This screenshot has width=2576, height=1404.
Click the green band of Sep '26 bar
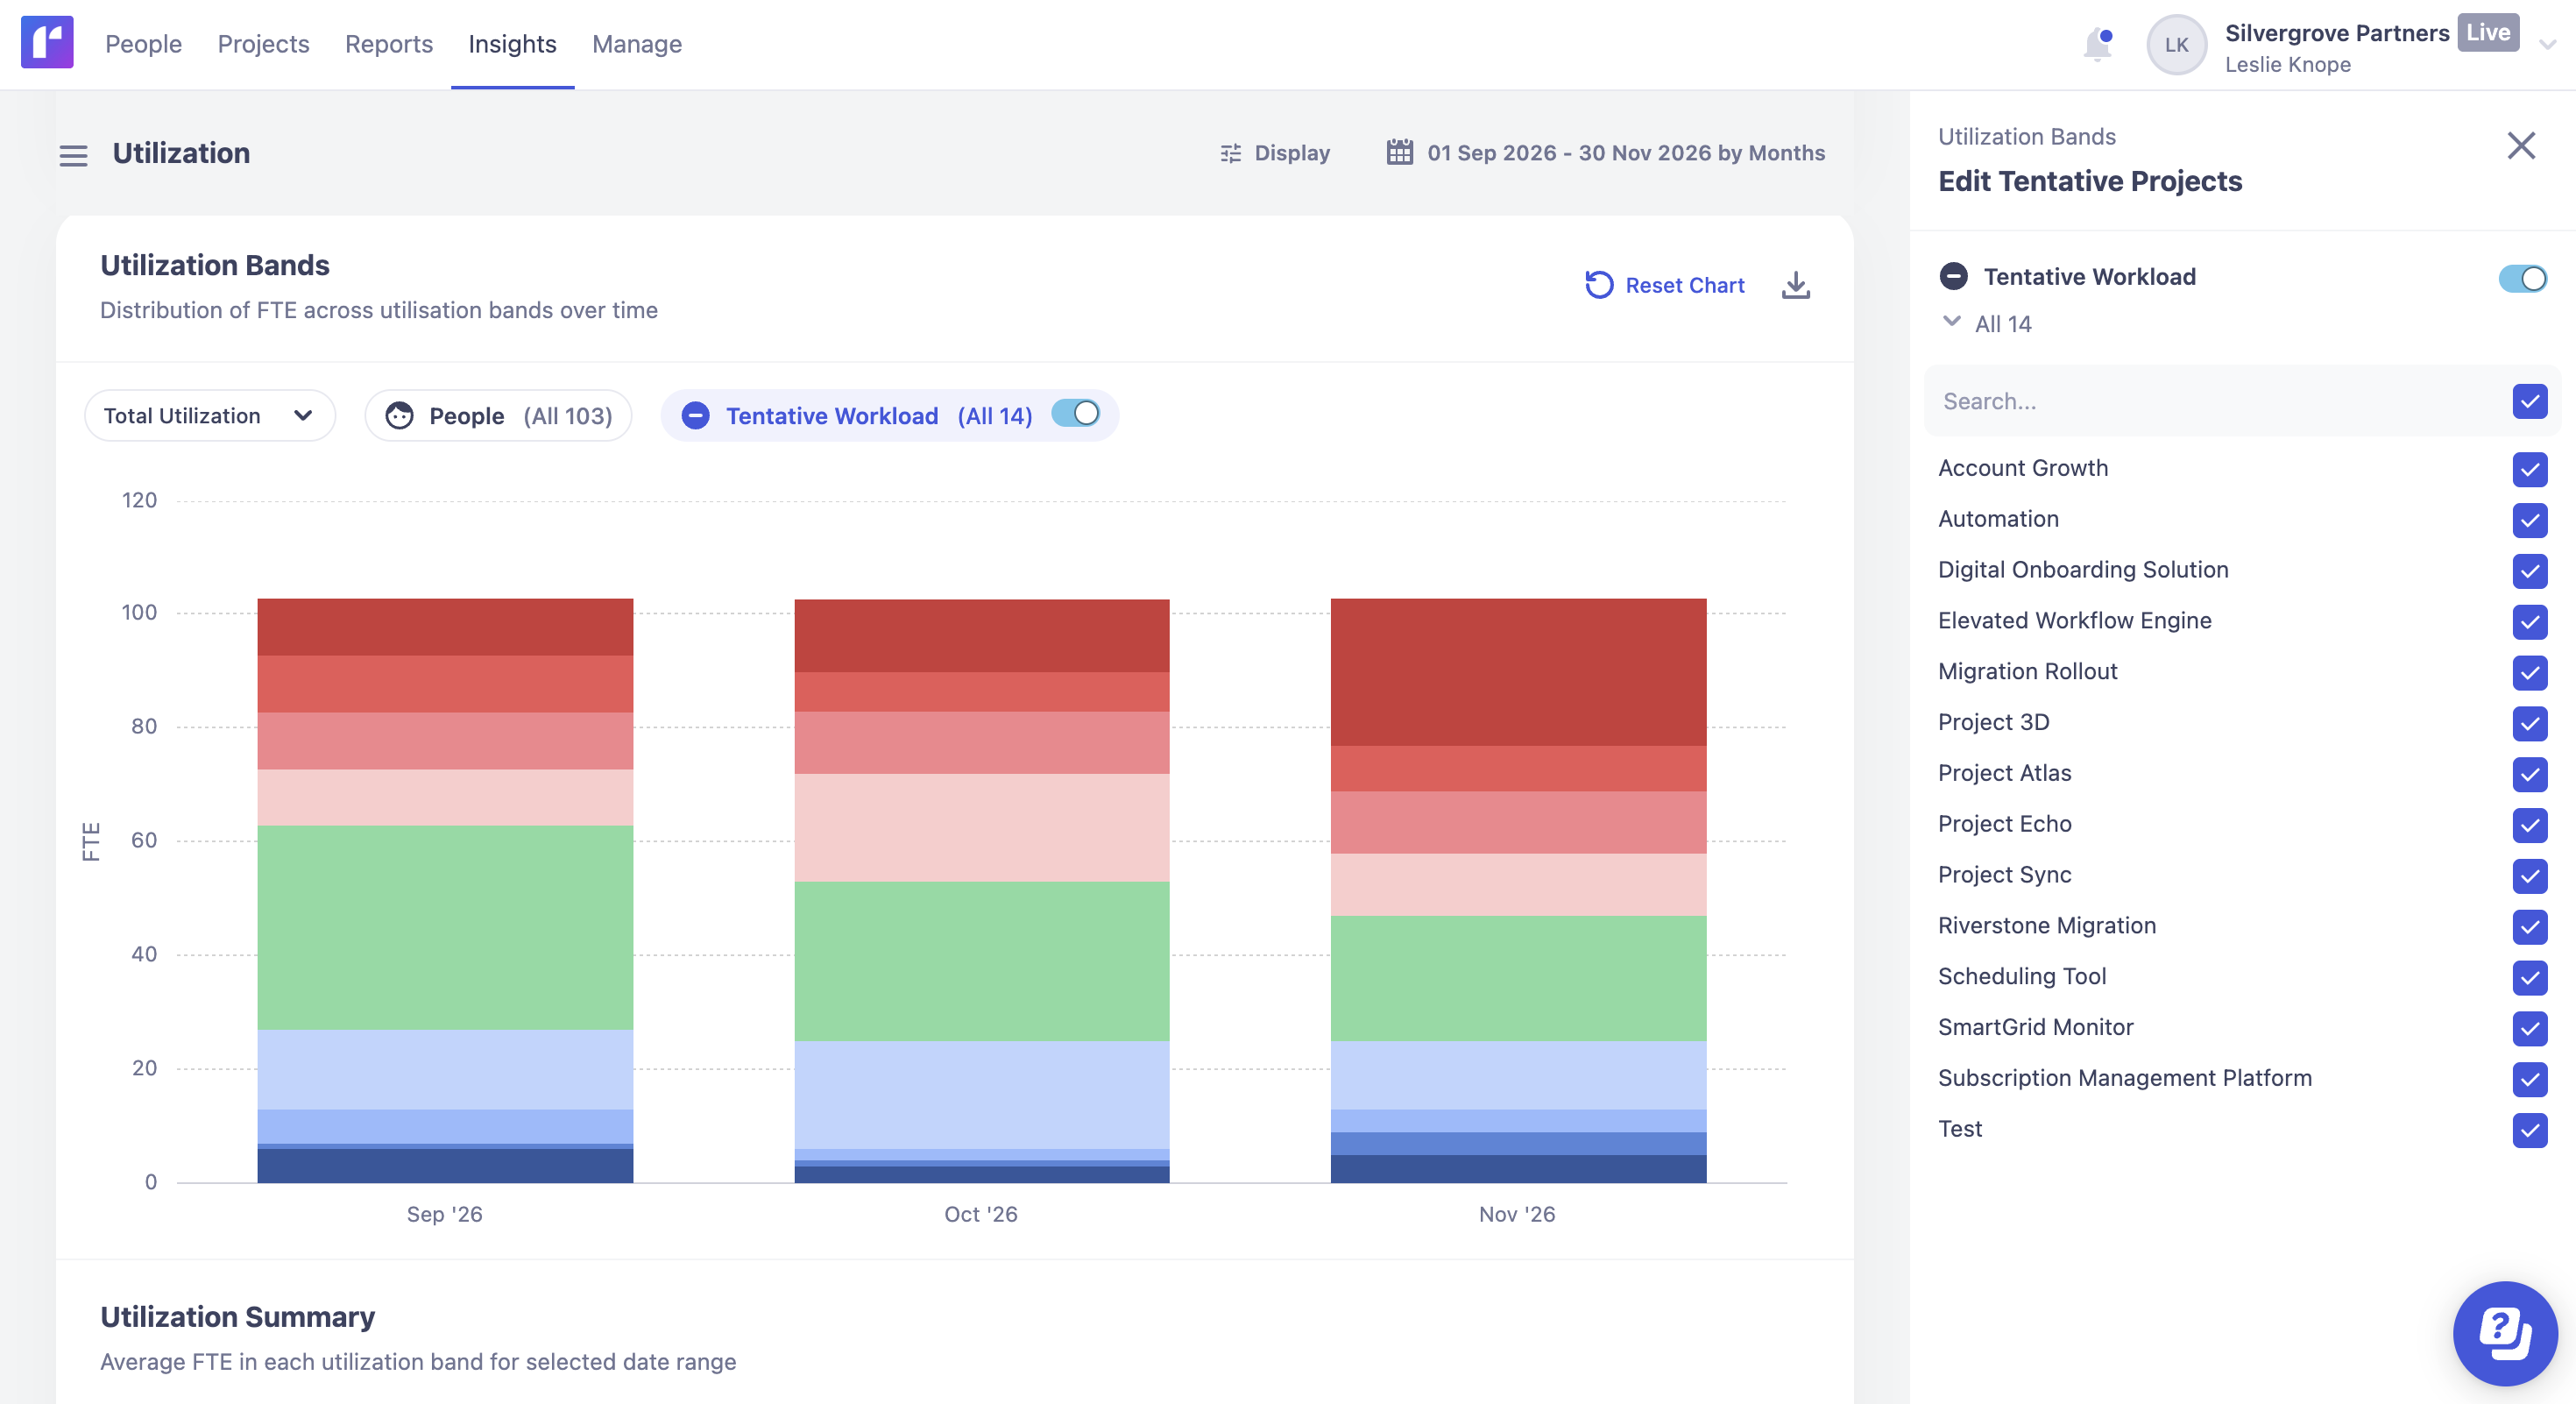pos(445,927)
